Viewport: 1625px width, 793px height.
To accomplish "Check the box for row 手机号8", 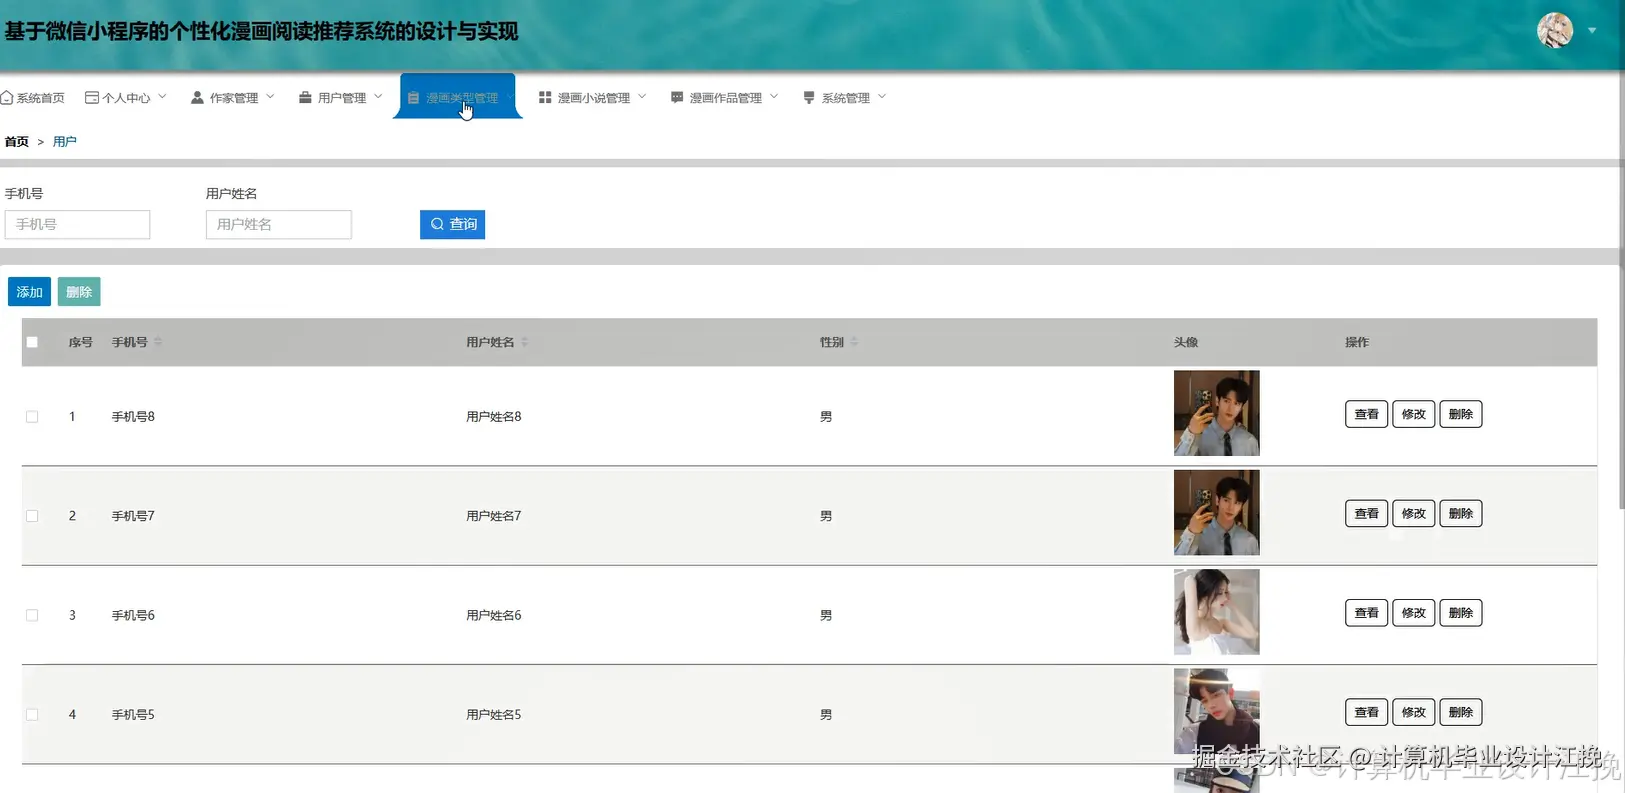I will coord(32,417).
